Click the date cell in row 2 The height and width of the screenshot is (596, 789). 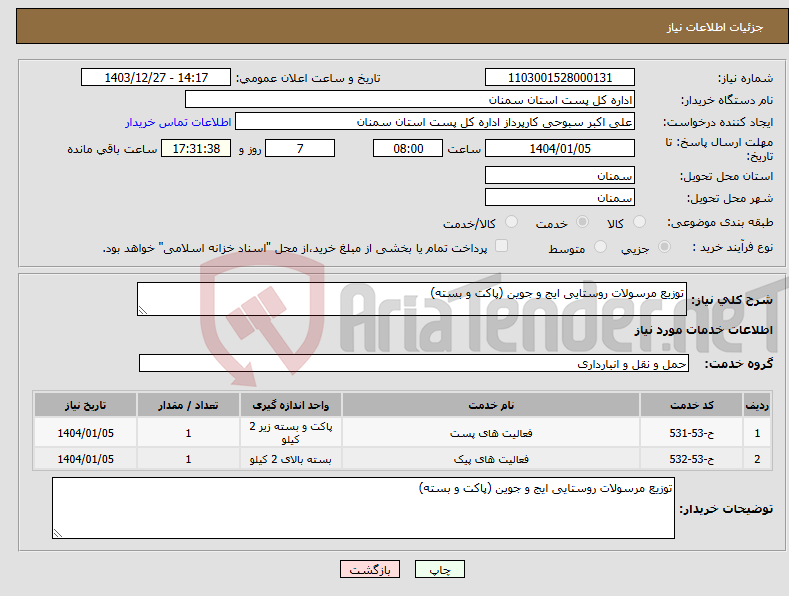86,459
